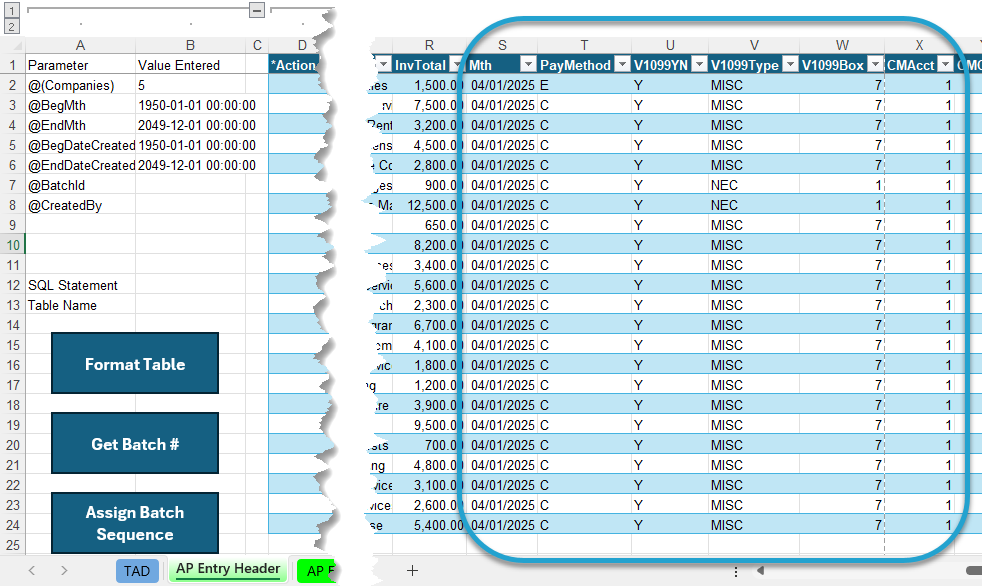The image size is (982, 586).
Task: Go to next sheet tab arrow
Action: 64,570
